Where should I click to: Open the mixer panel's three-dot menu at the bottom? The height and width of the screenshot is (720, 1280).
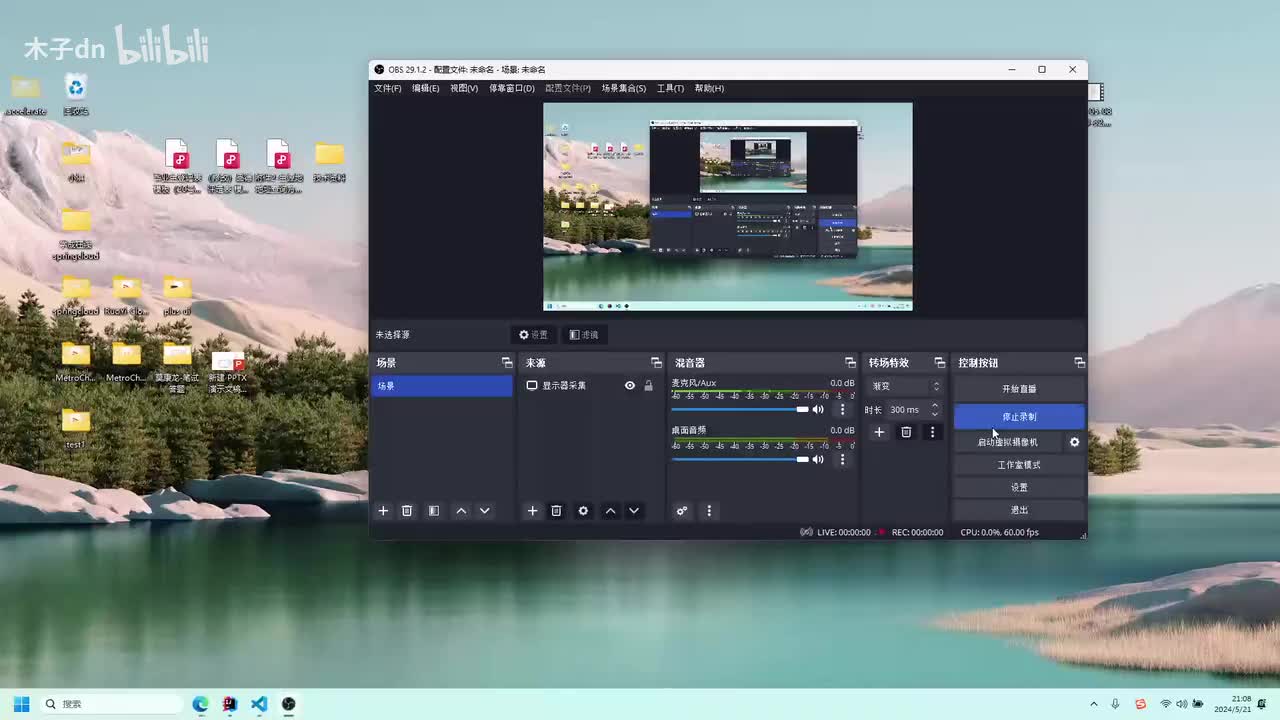[x=709, y=511]
